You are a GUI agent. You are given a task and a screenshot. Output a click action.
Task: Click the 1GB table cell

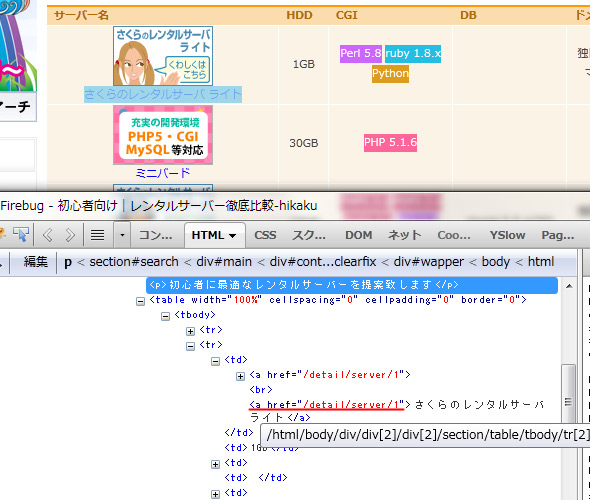(304, 64)
